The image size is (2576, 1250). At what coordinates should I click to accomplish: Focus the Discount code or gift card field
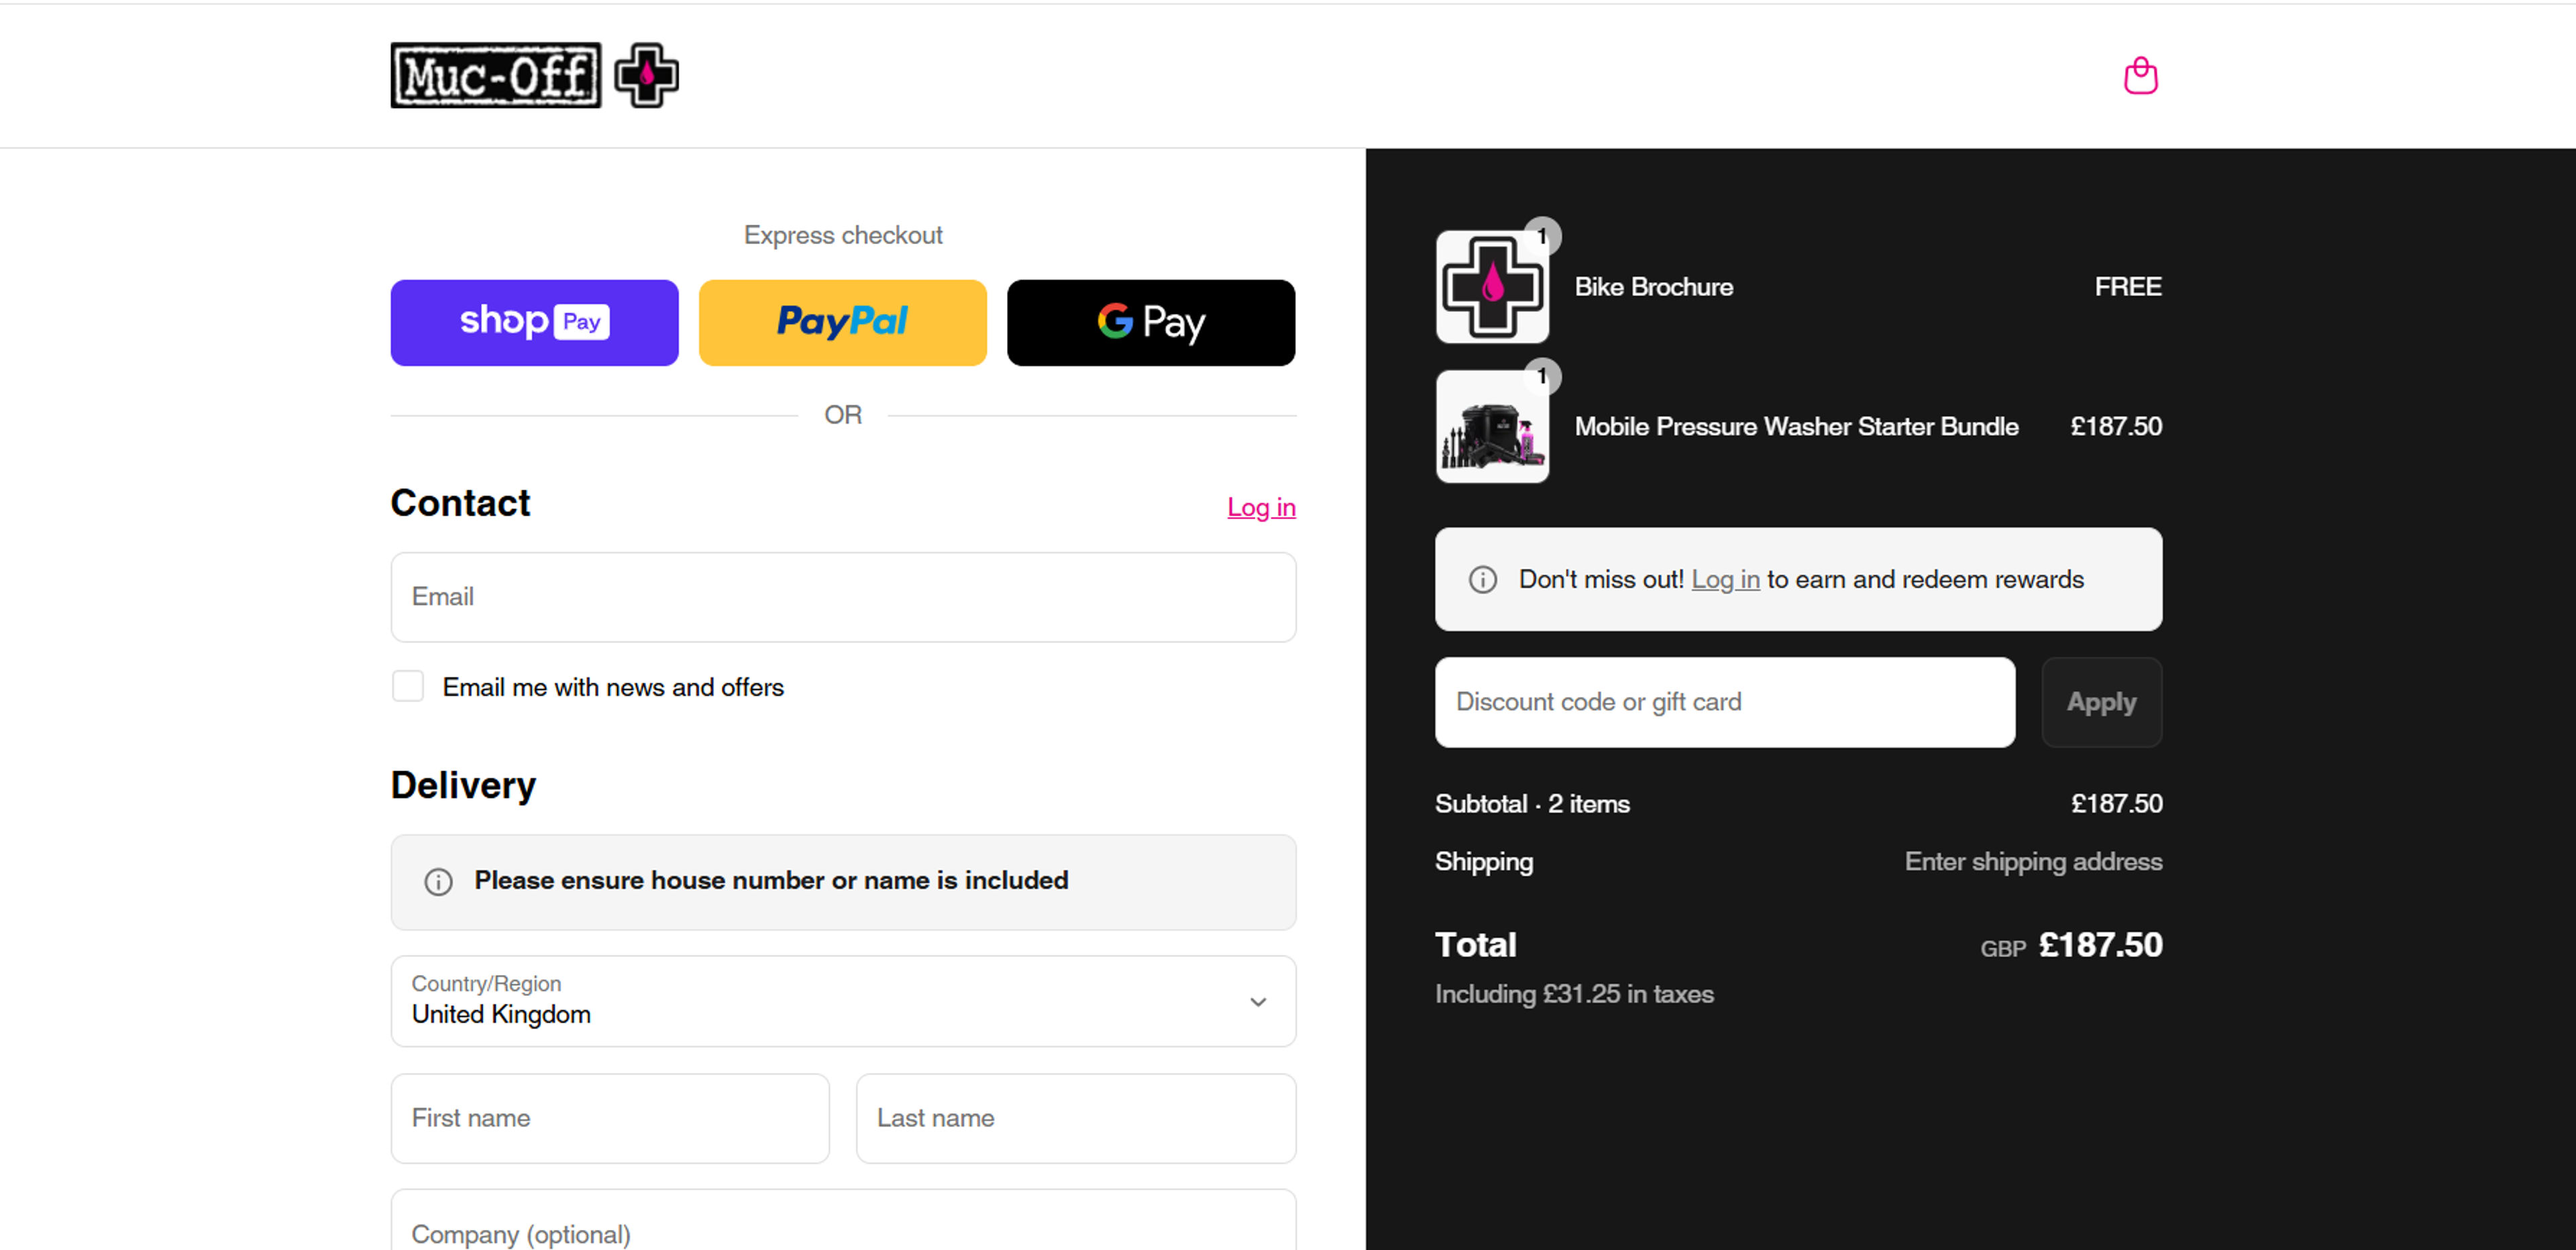pyautogui.click(x=1724, y=702)
